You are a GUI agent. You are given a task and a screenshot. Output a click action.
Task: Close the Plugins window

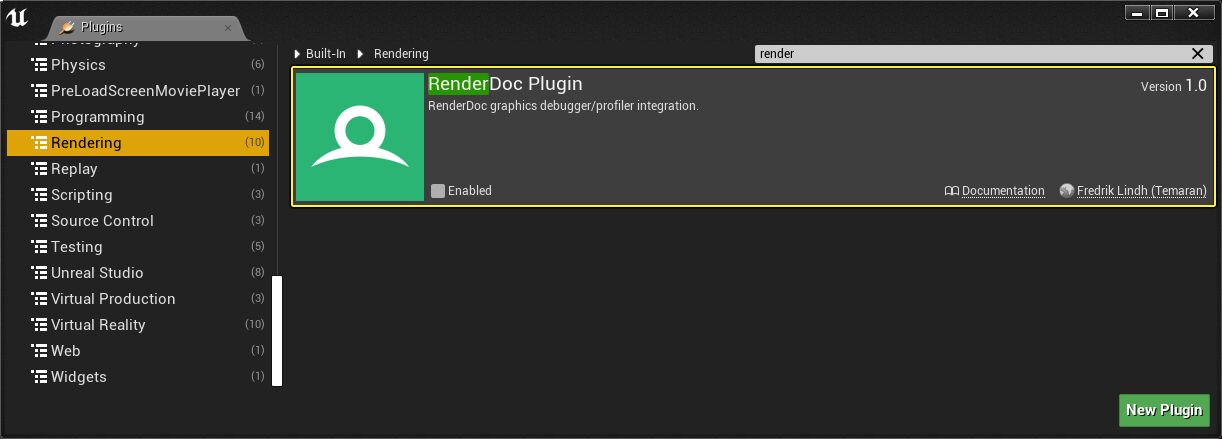coord(1194,13)
